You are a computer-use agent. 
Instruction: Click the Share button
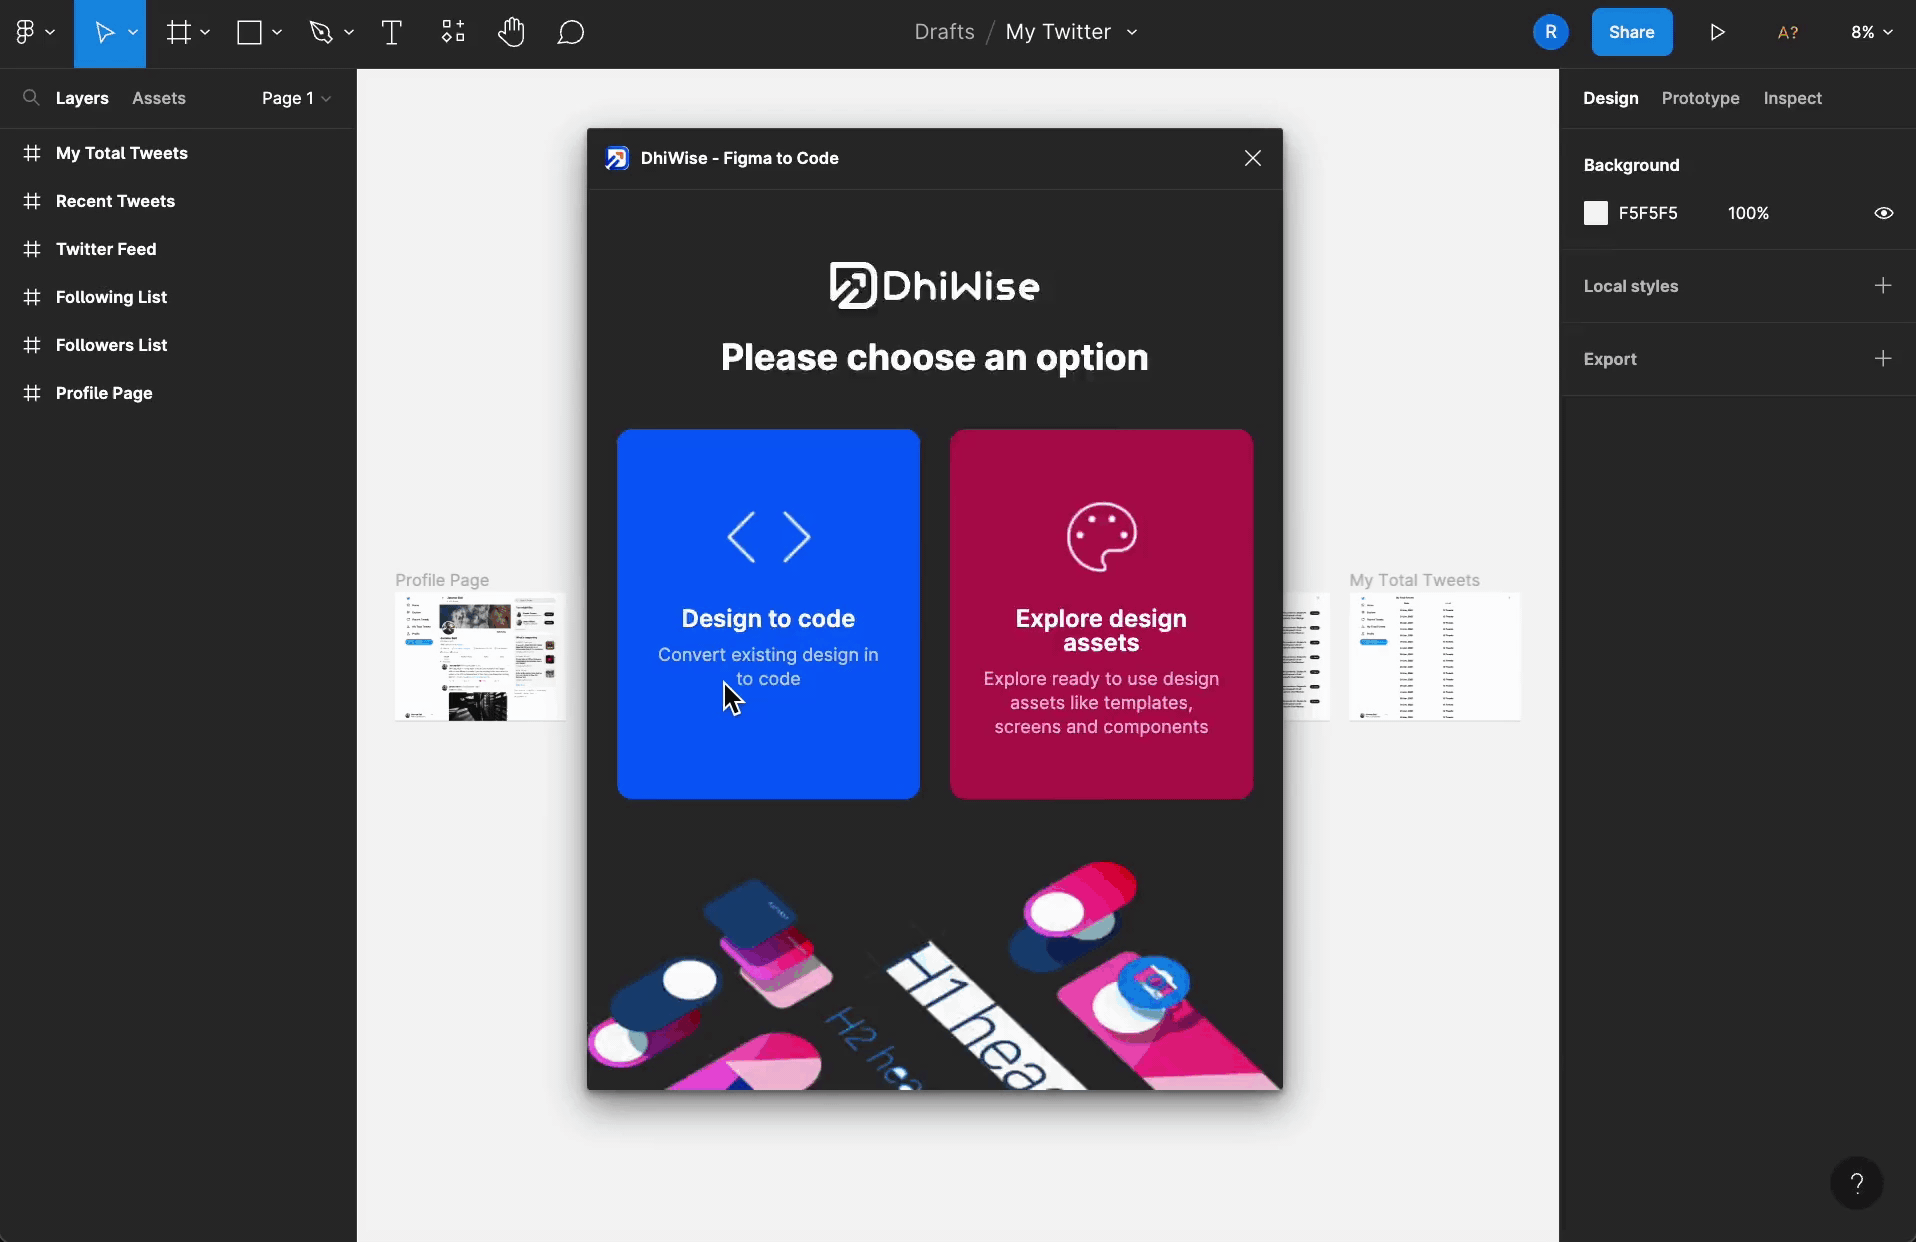pyautogui.click(x=1631, y=32)
